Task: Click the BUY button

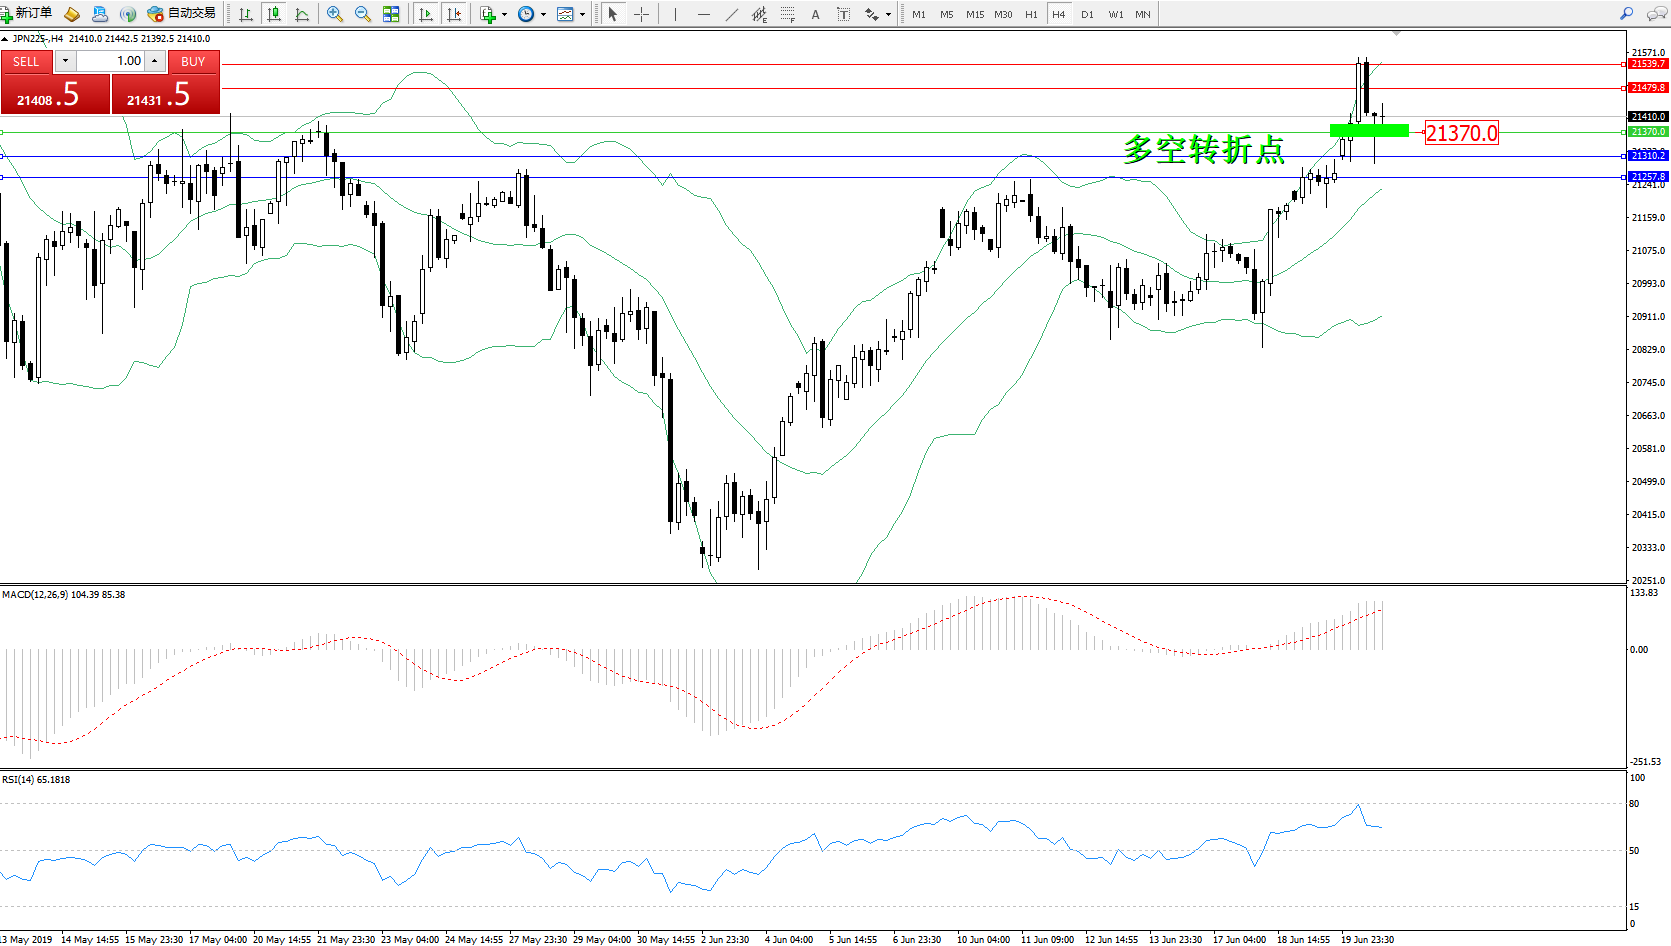Action: (x=193, y=62)
